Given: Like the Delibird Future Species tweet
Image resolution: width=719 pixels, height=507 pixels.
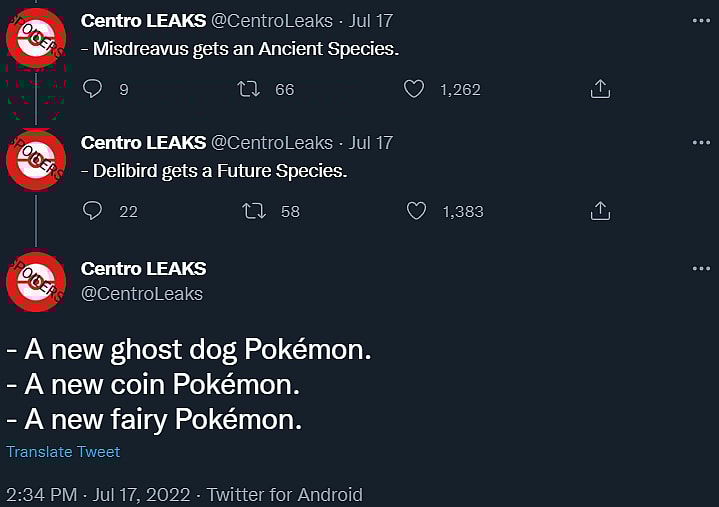Looking at the screenshot, I should click(x=416, y=211).
